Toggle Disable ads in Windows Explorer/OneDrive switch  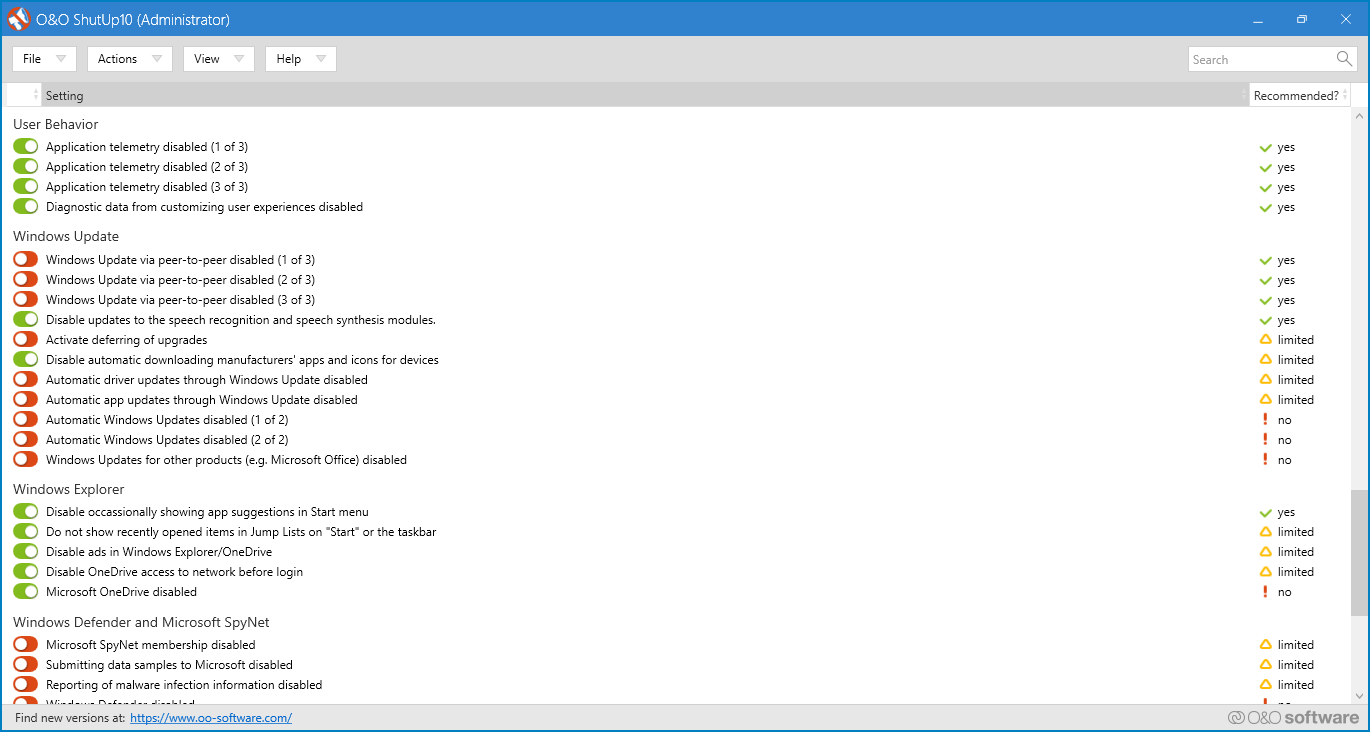click(x=26, y=552)
